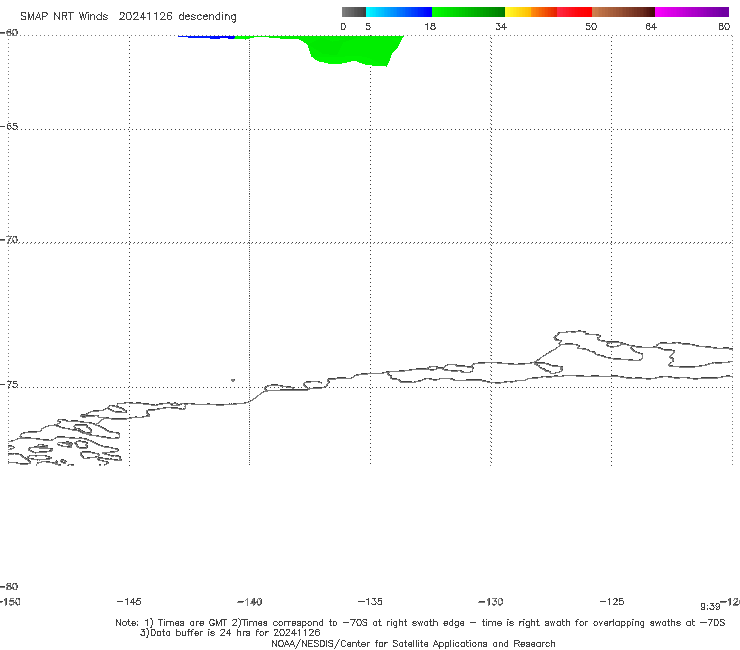The width and height of the screenshot is (740, 650).
Task: Click the date "20241126" in the map title
Action: (x=145, y=16)
